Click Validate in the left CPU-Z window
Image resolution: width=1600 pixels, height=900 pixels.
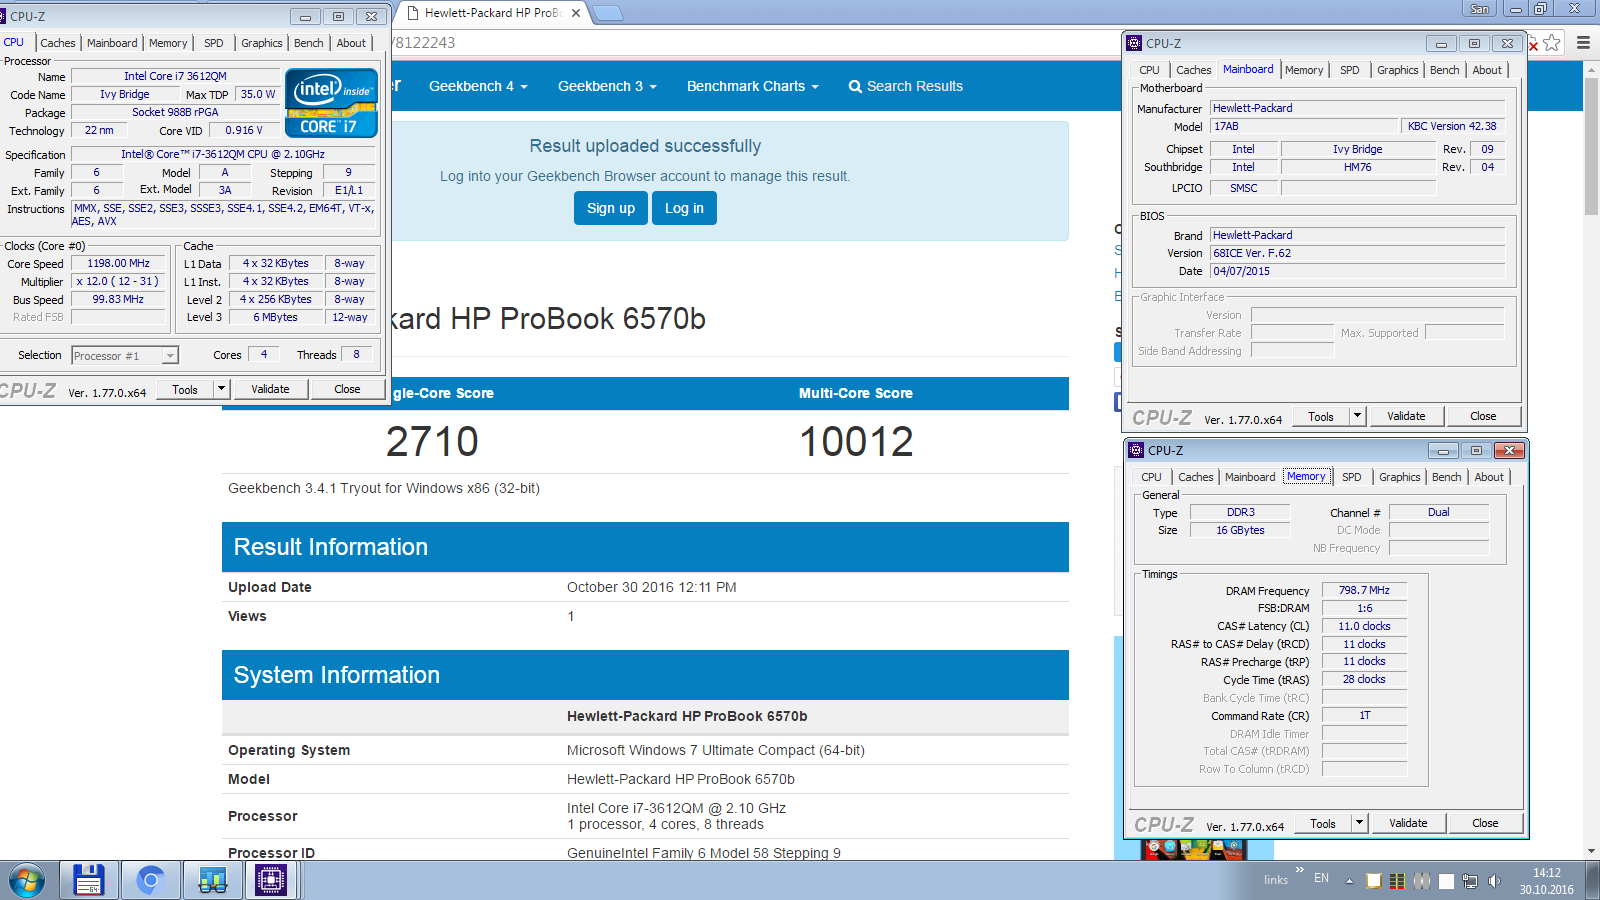click(x=270, y=389)
